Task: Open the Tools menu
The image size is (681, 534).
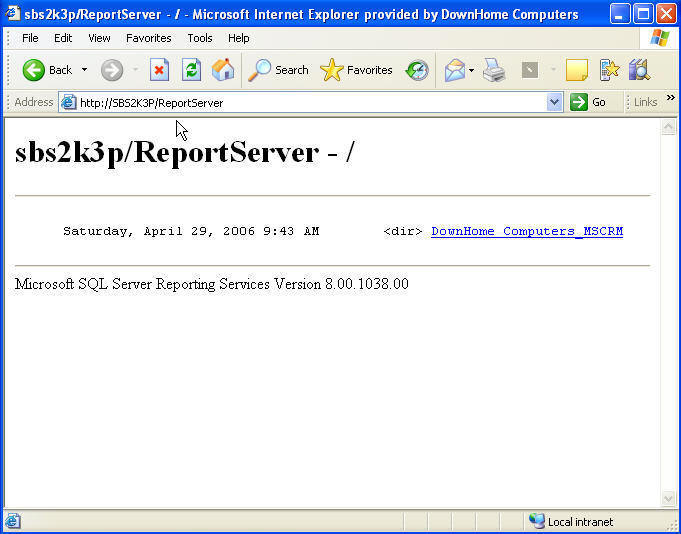Action: 200,38
